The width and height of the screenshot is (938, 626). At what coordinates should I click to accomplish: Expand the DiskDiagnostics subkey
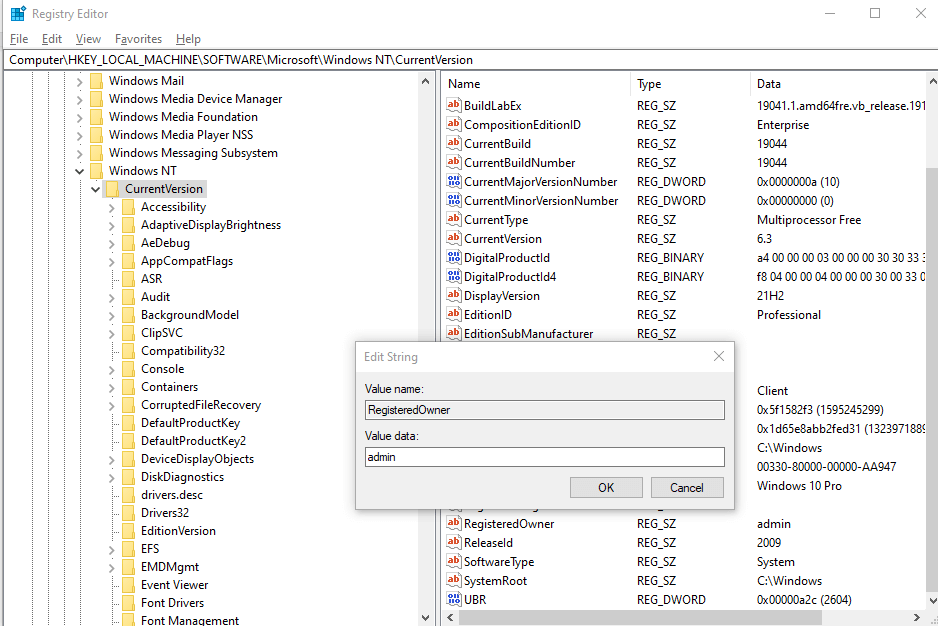click(x=112, y=478)
